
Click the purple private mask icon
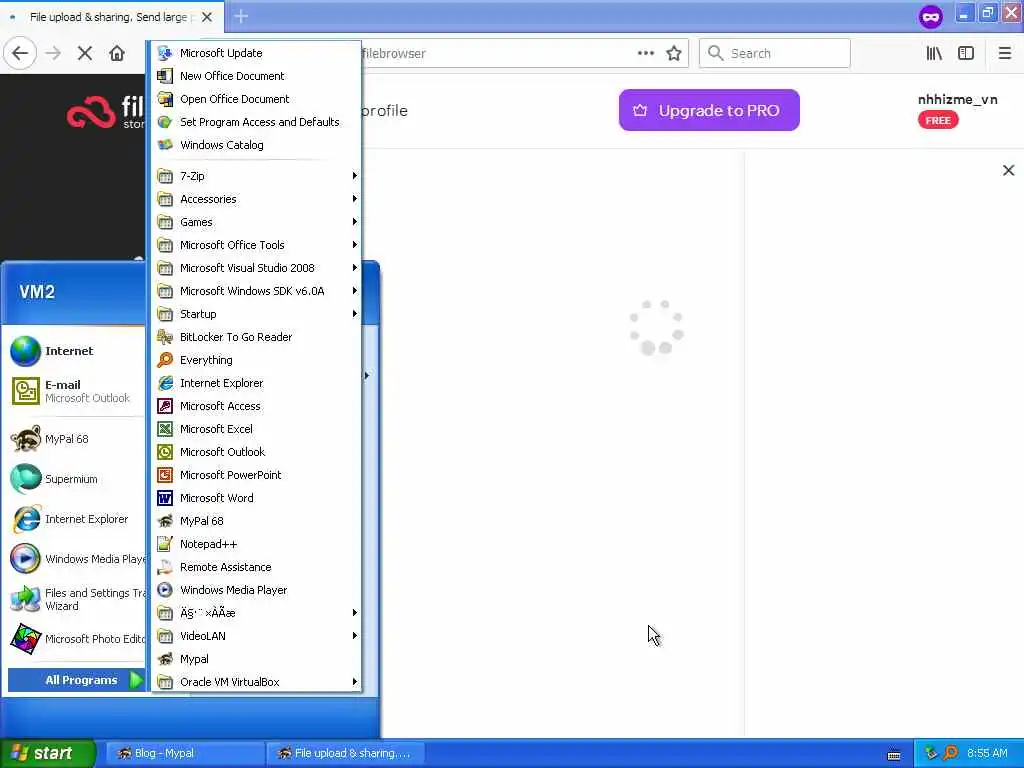pyautogui.click(x=931, y=16)
